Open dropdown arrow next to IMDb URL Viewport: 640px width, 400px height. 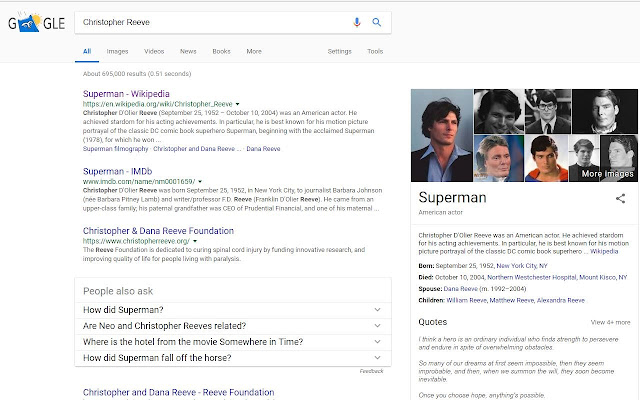click(200, 182)
